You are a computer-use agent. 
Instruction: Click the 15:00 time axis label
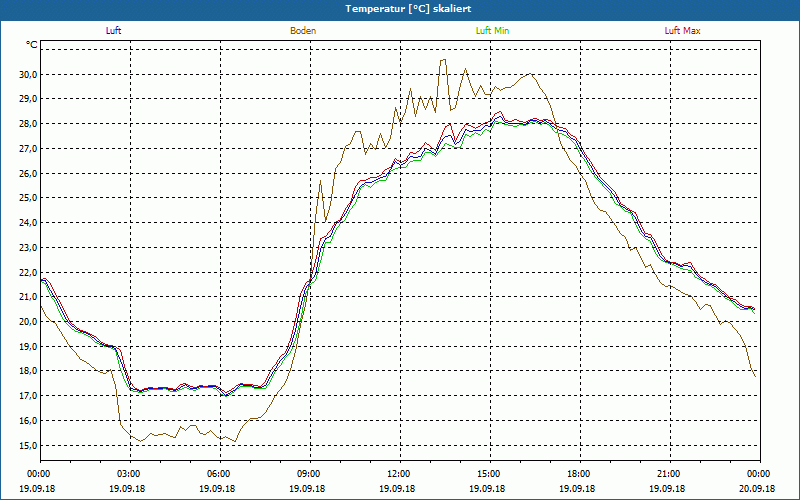(x=490, y=474)
